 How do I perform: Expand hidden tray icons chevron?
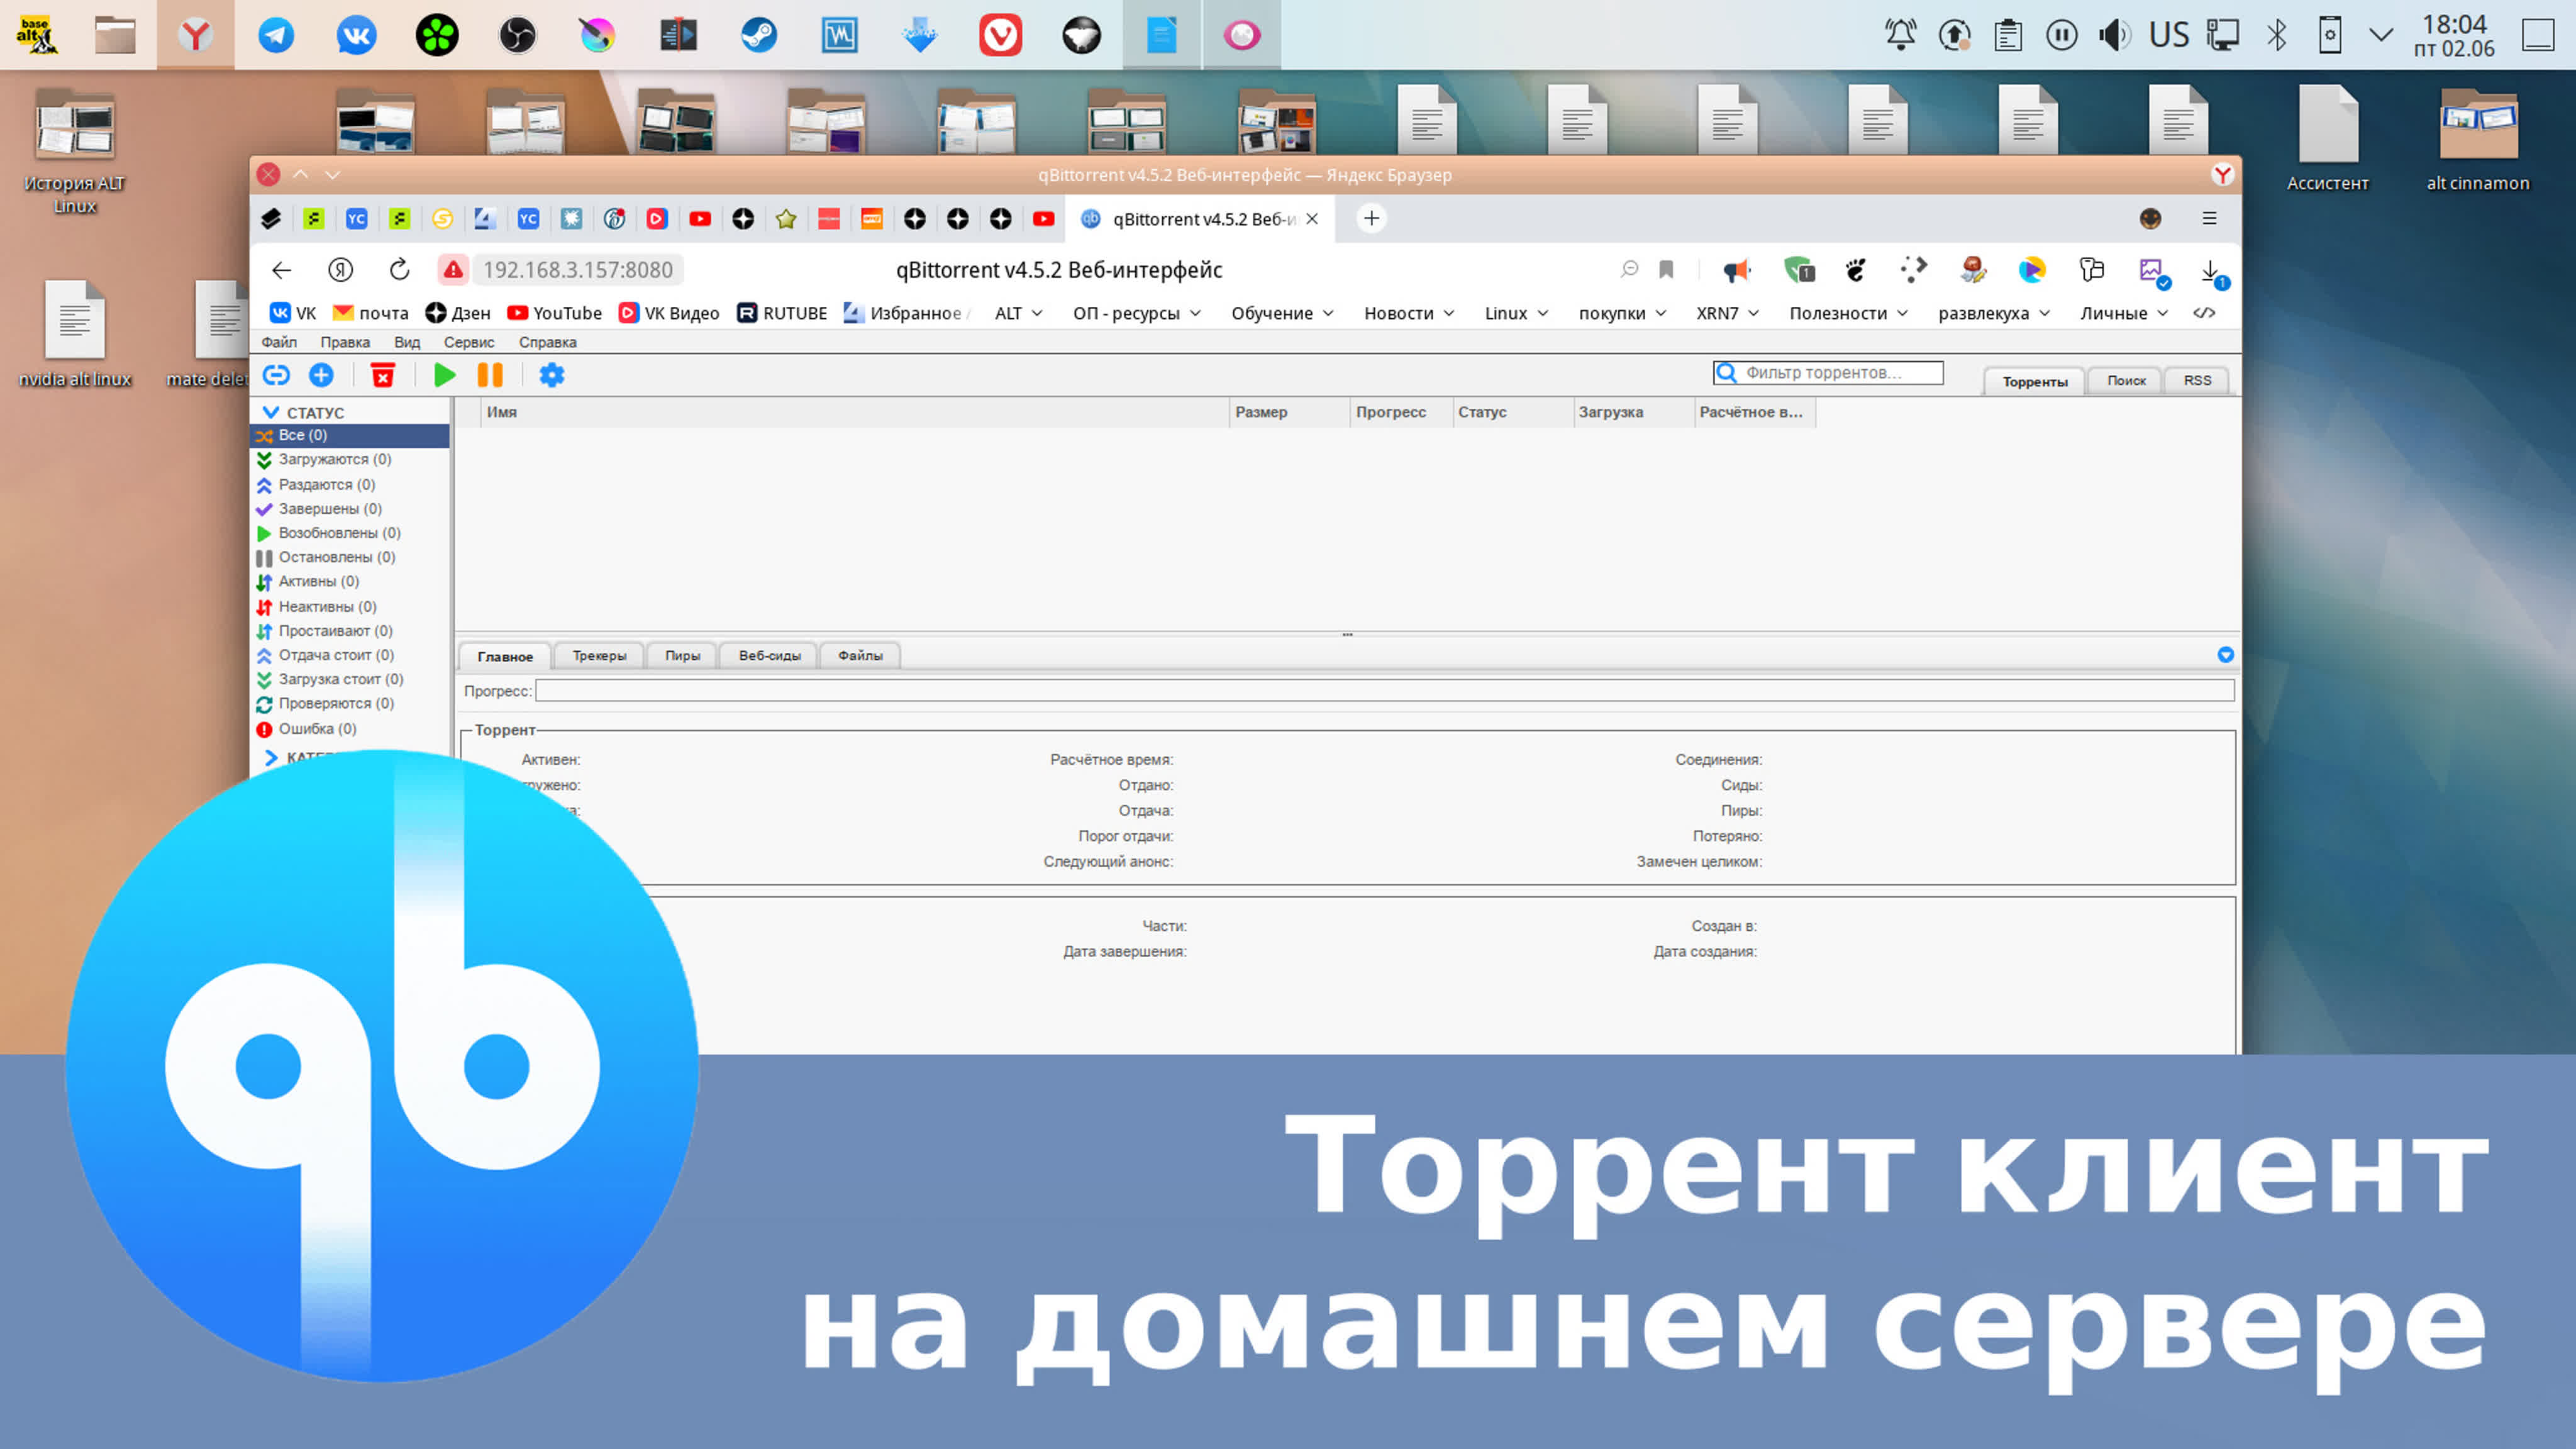[x=2381, y=35]
